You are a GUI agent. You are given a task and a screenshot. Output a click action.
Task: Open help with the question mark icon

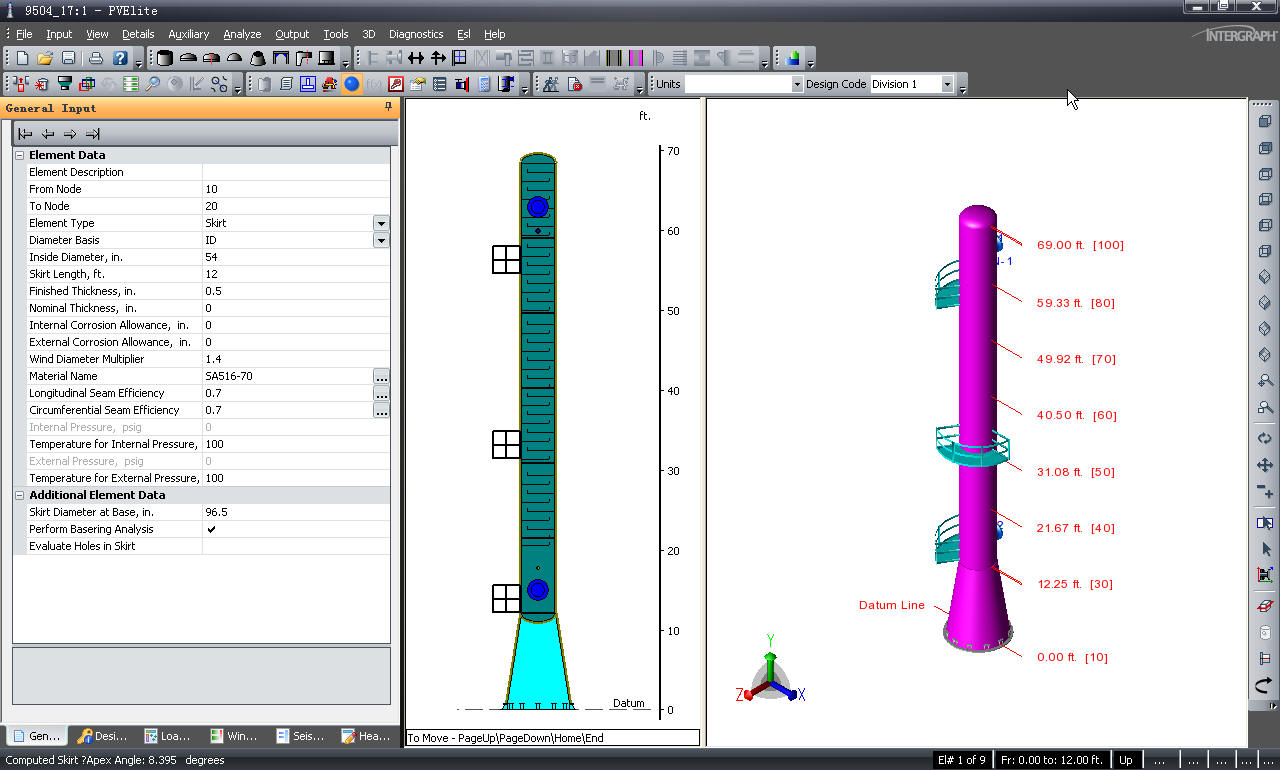click(120, 59)
